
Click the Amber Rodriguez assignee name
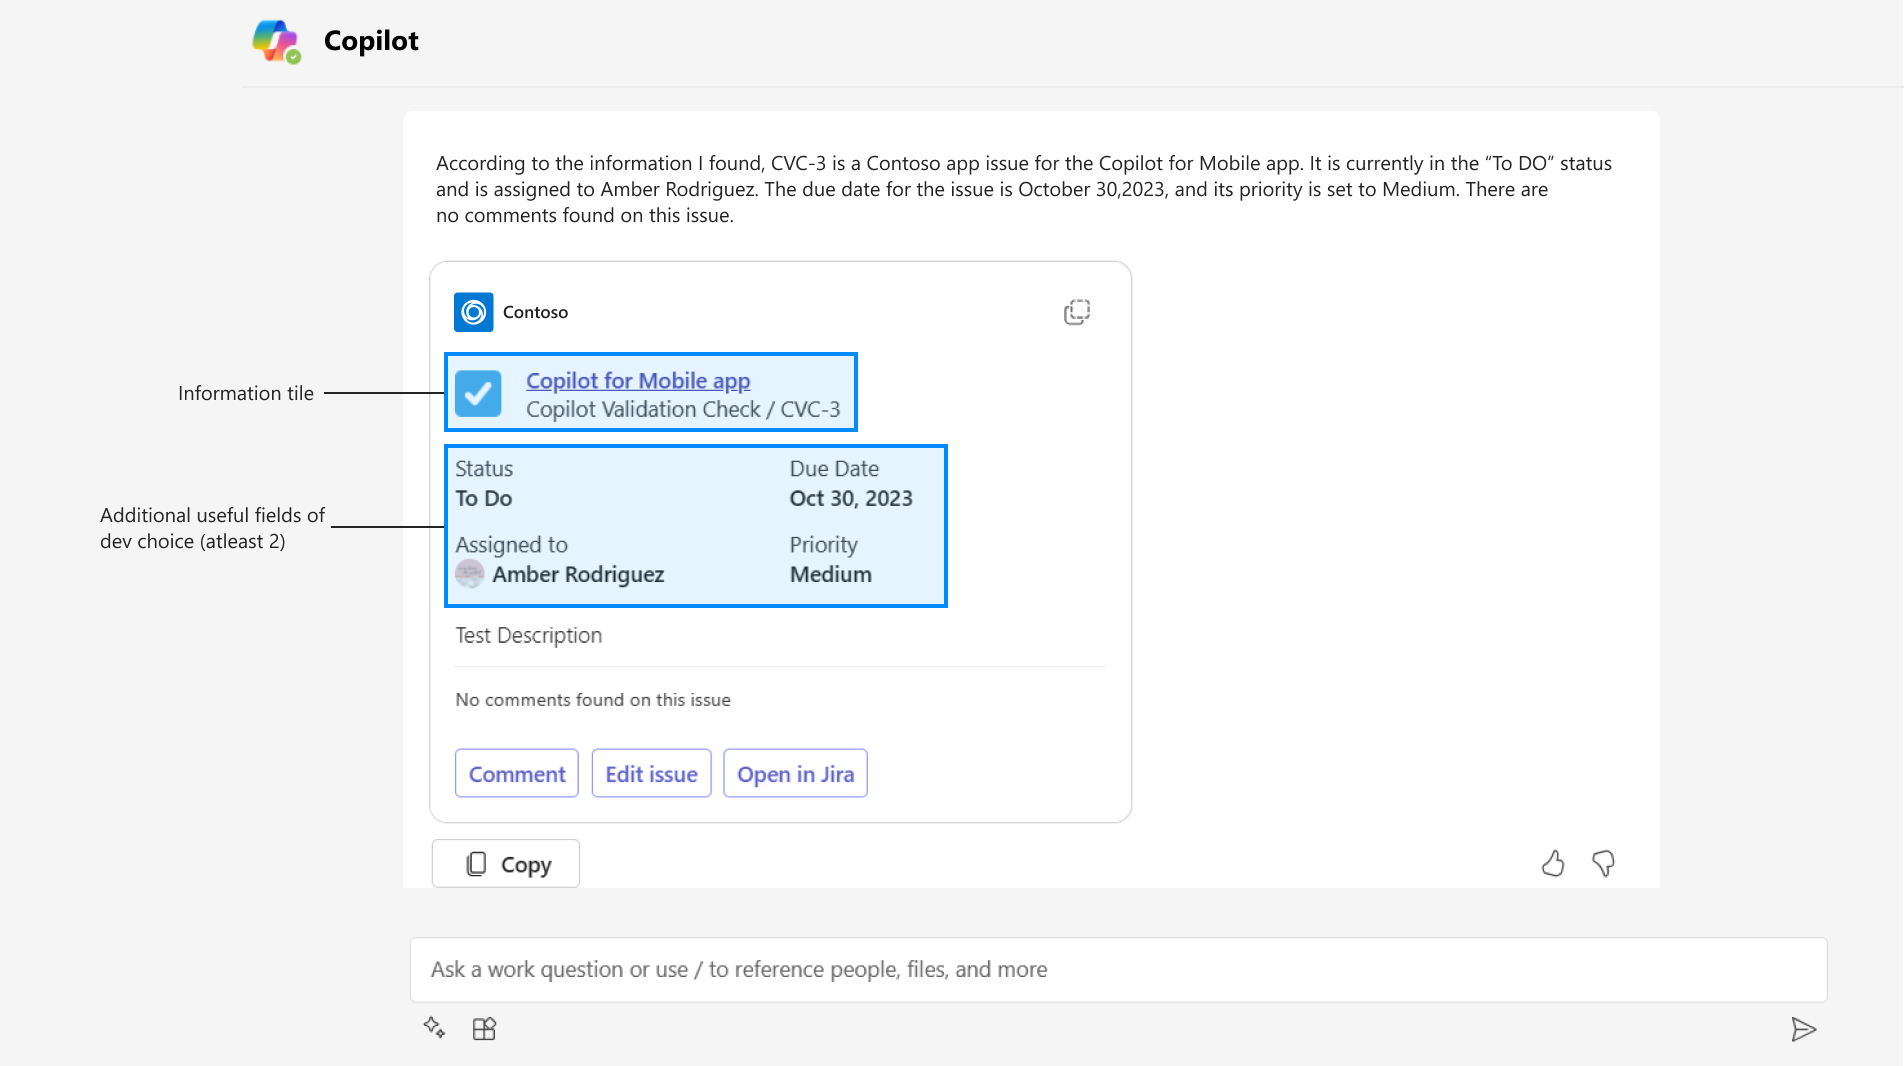[x=578, y=575]
